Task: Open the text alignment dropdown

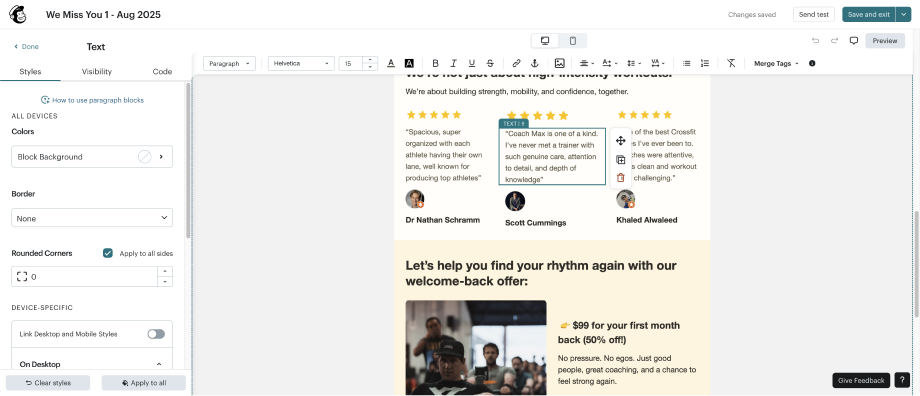Action: [587, 63]
